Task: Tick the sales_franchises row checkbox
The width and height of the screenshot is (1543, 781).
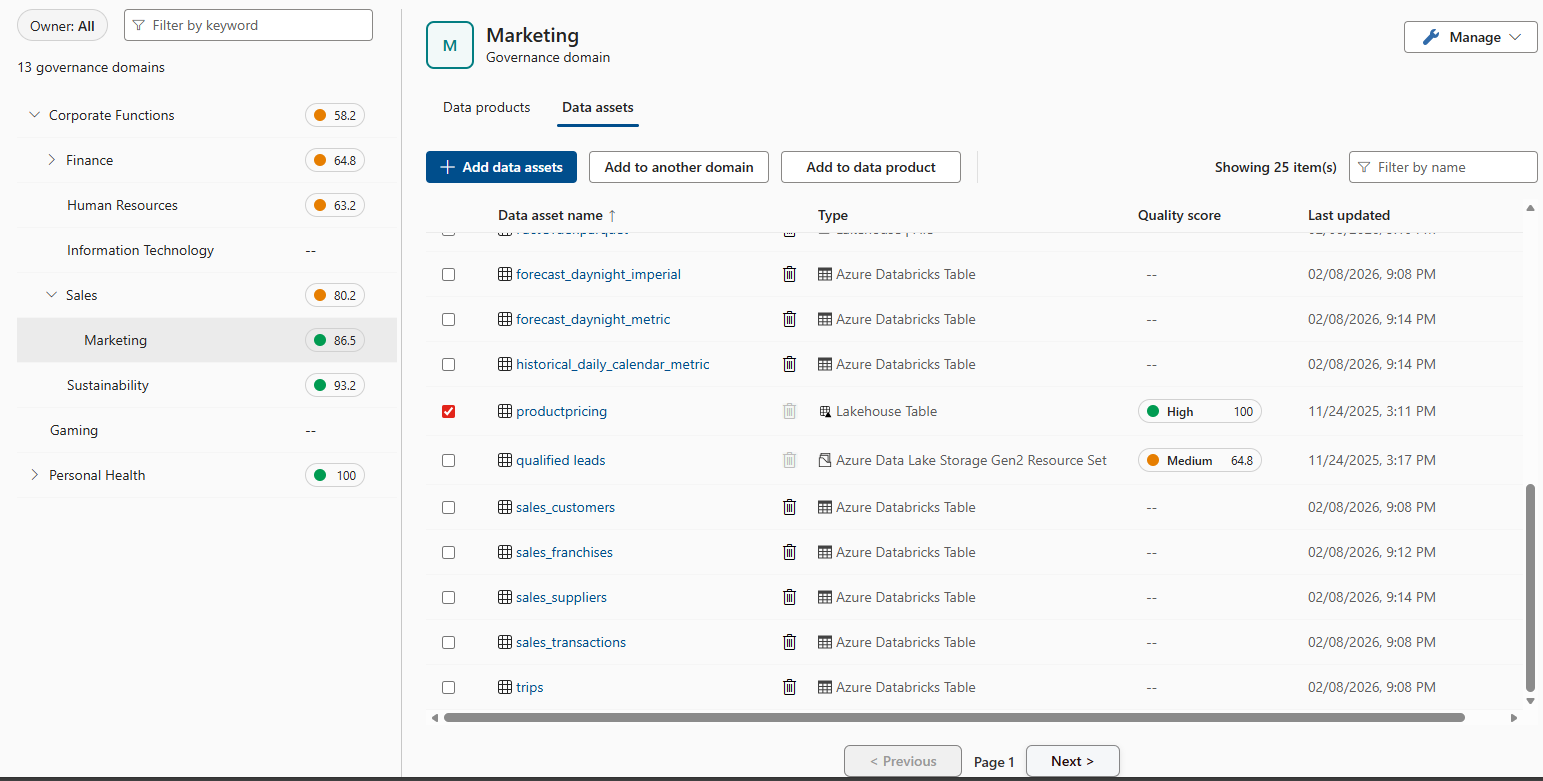Action: click(x=448, y=552)
